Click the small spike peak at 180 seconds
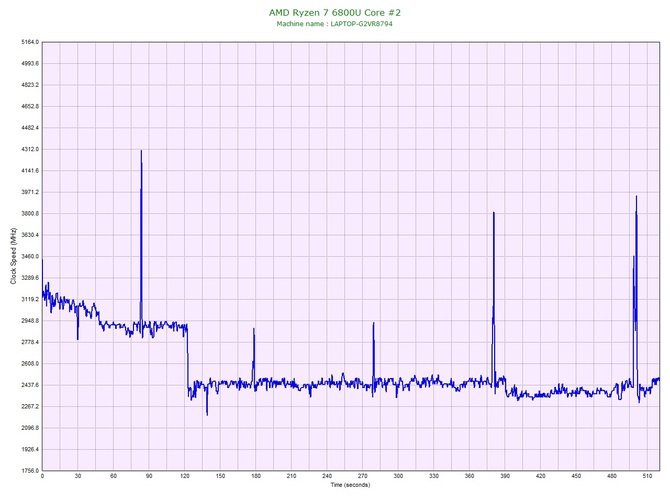Screen dimensions: 670x502 pyautogui.click(x=253, y=329)
